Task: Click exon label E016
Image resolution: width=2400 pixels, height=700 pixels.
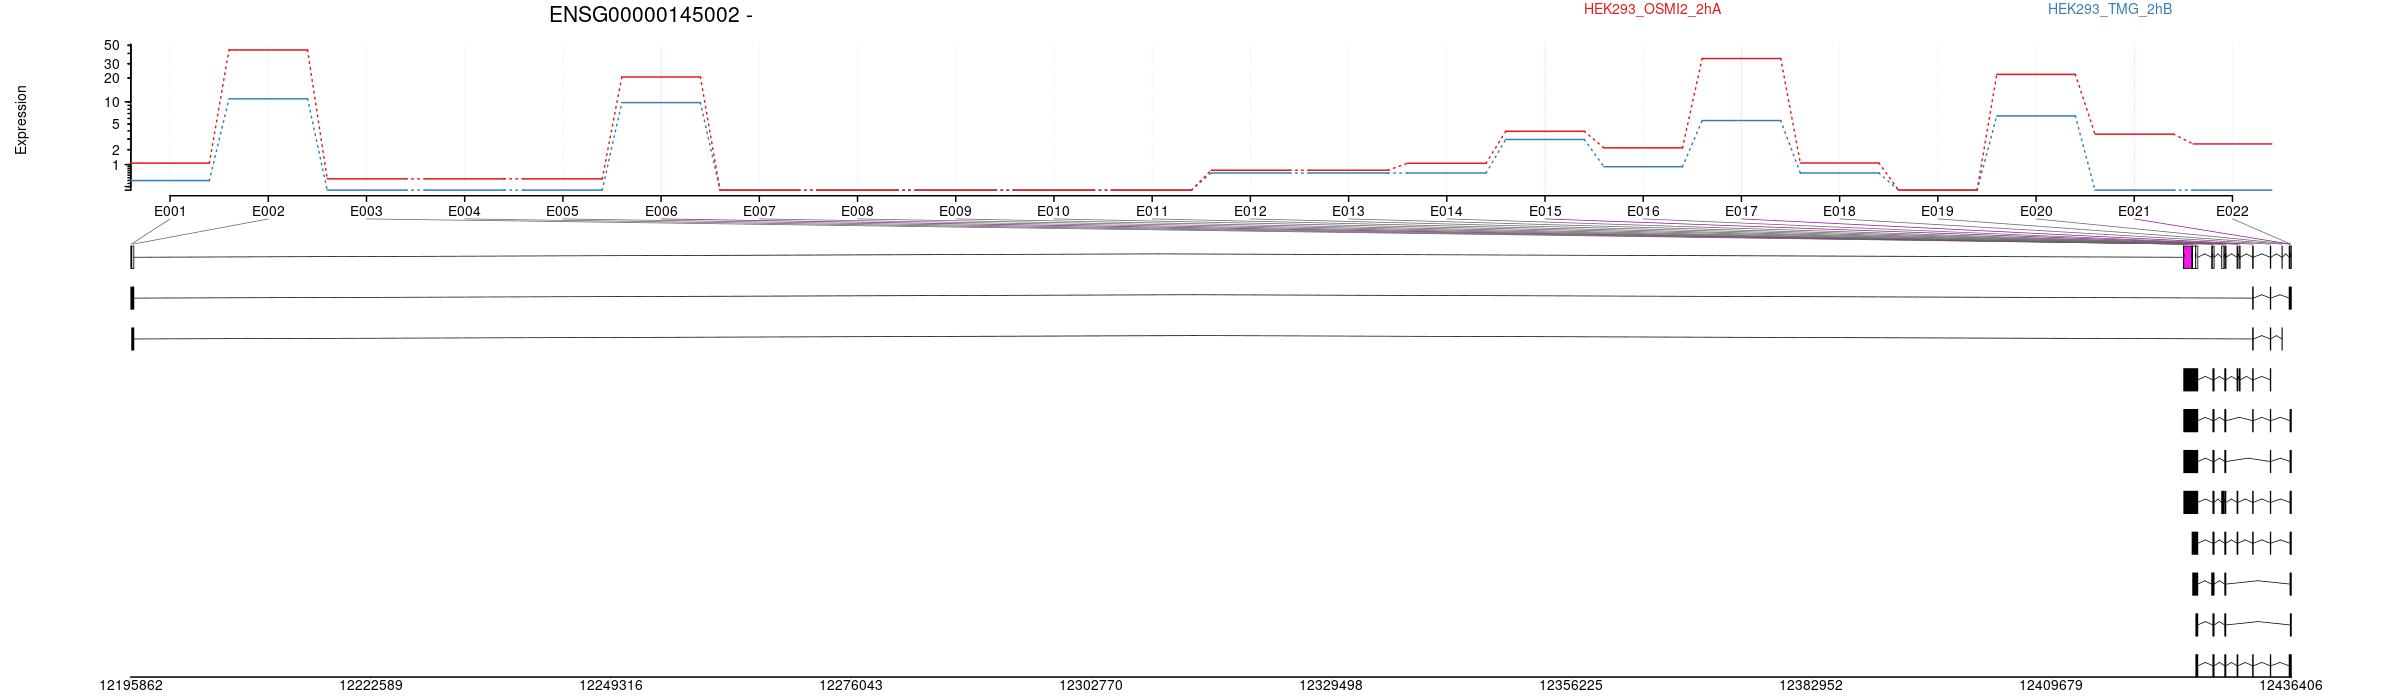Action: coord(1643,211)
